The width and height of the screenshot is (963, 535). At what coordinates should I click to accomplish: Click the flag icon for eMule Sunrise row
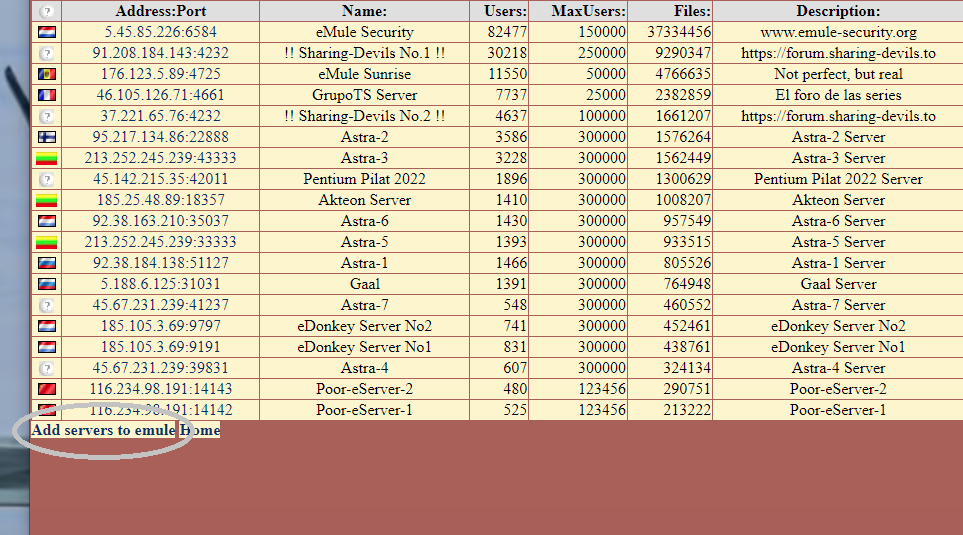pos(47,74)
